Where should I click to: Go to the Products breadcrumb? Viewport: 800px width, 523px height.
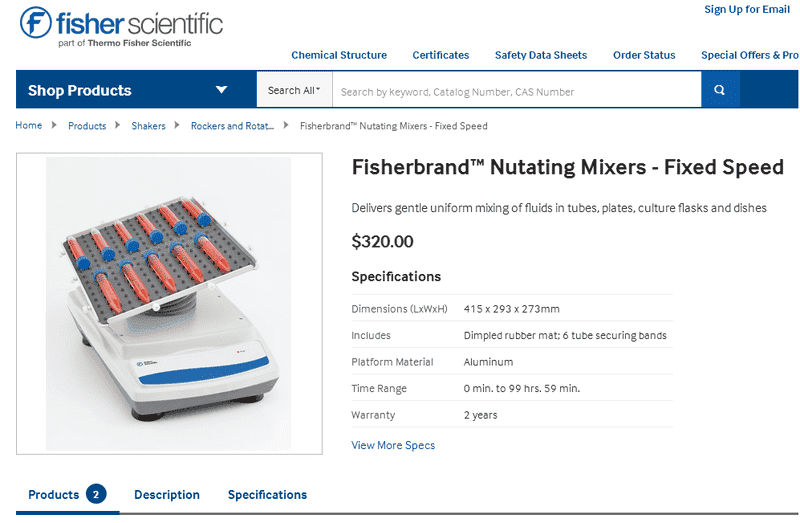87,126
